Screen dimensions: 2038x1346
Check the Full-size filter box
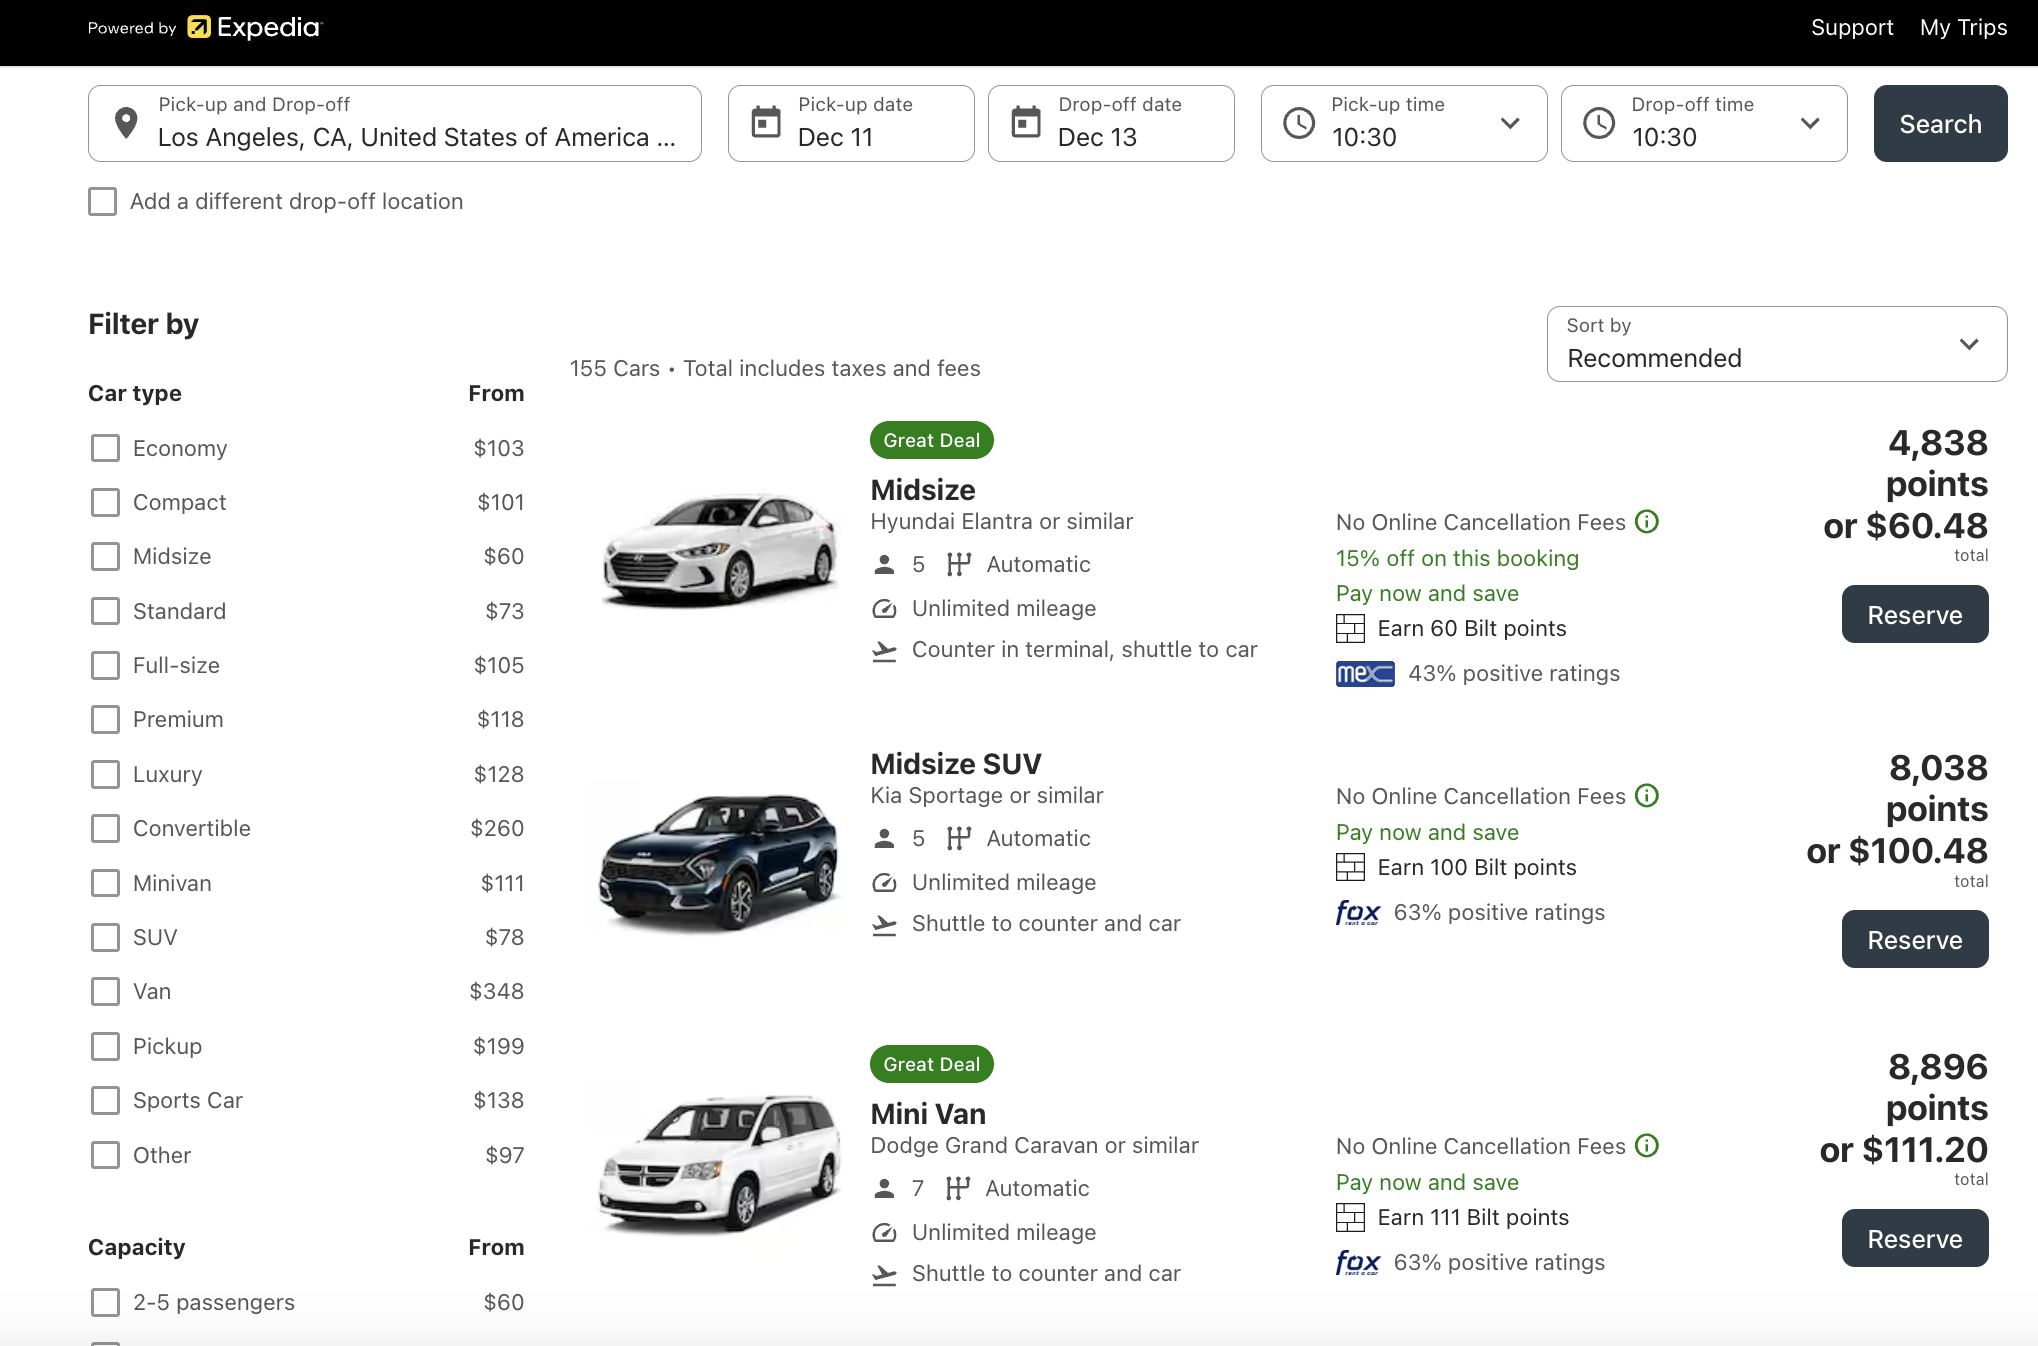tap(105, 665)
